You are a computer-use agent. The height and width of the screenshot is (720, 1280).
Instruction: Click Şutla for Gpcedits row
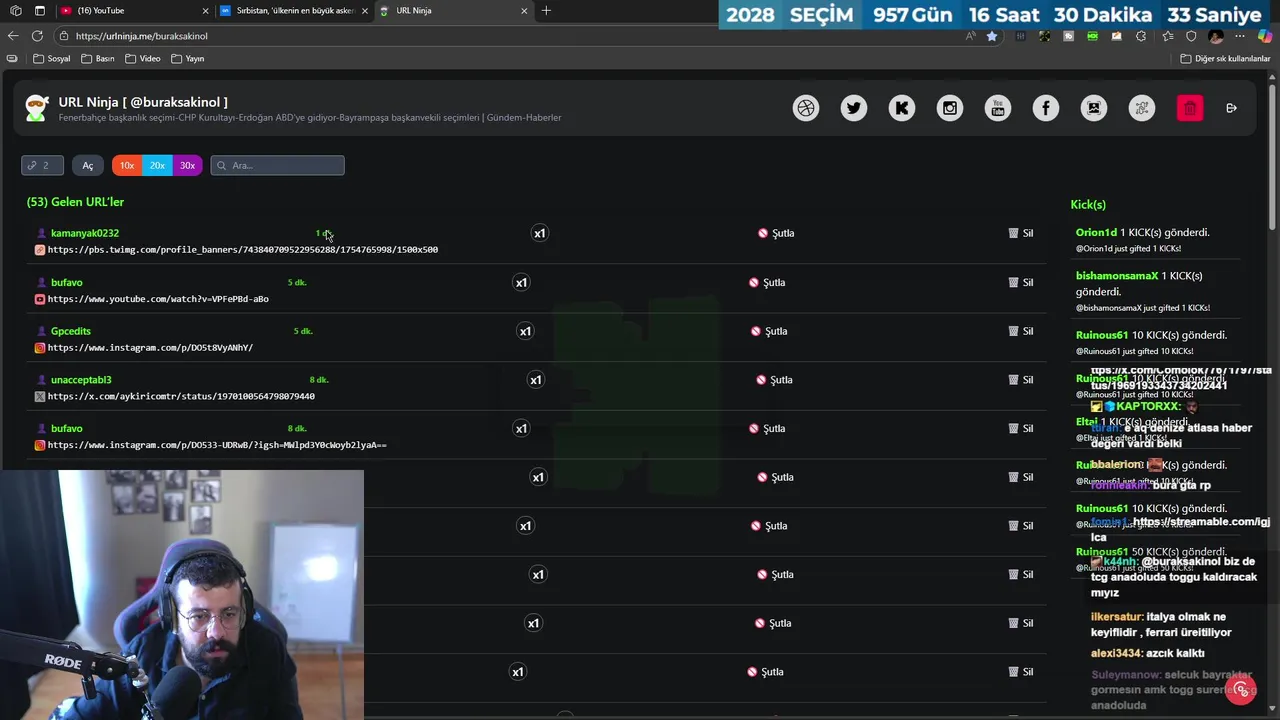(x=769, y=331)
